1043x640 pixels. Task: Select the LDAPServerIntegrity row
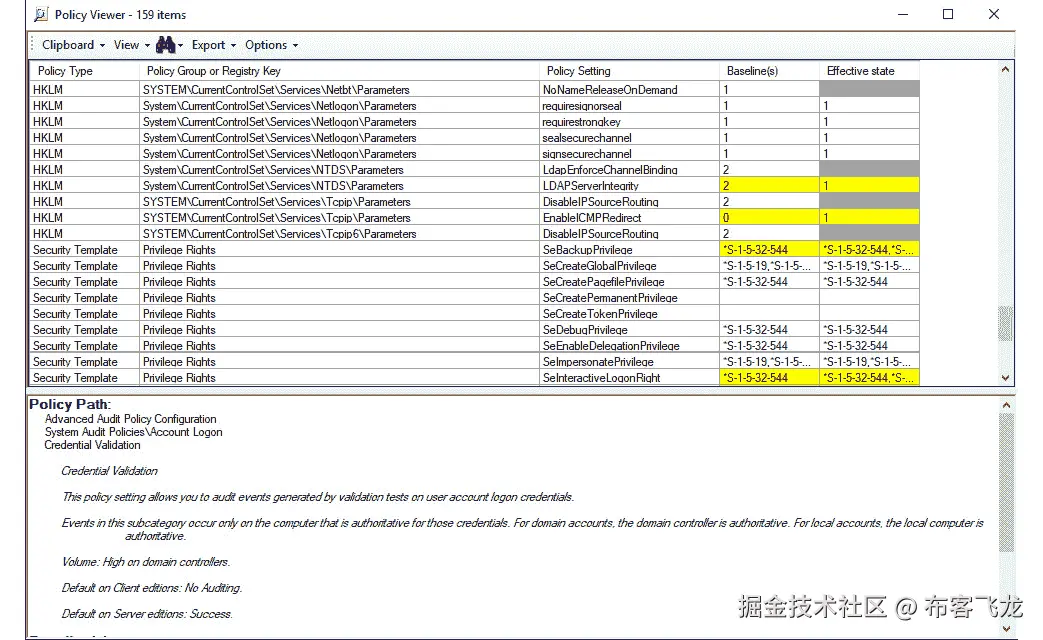(x=475, y=186)
